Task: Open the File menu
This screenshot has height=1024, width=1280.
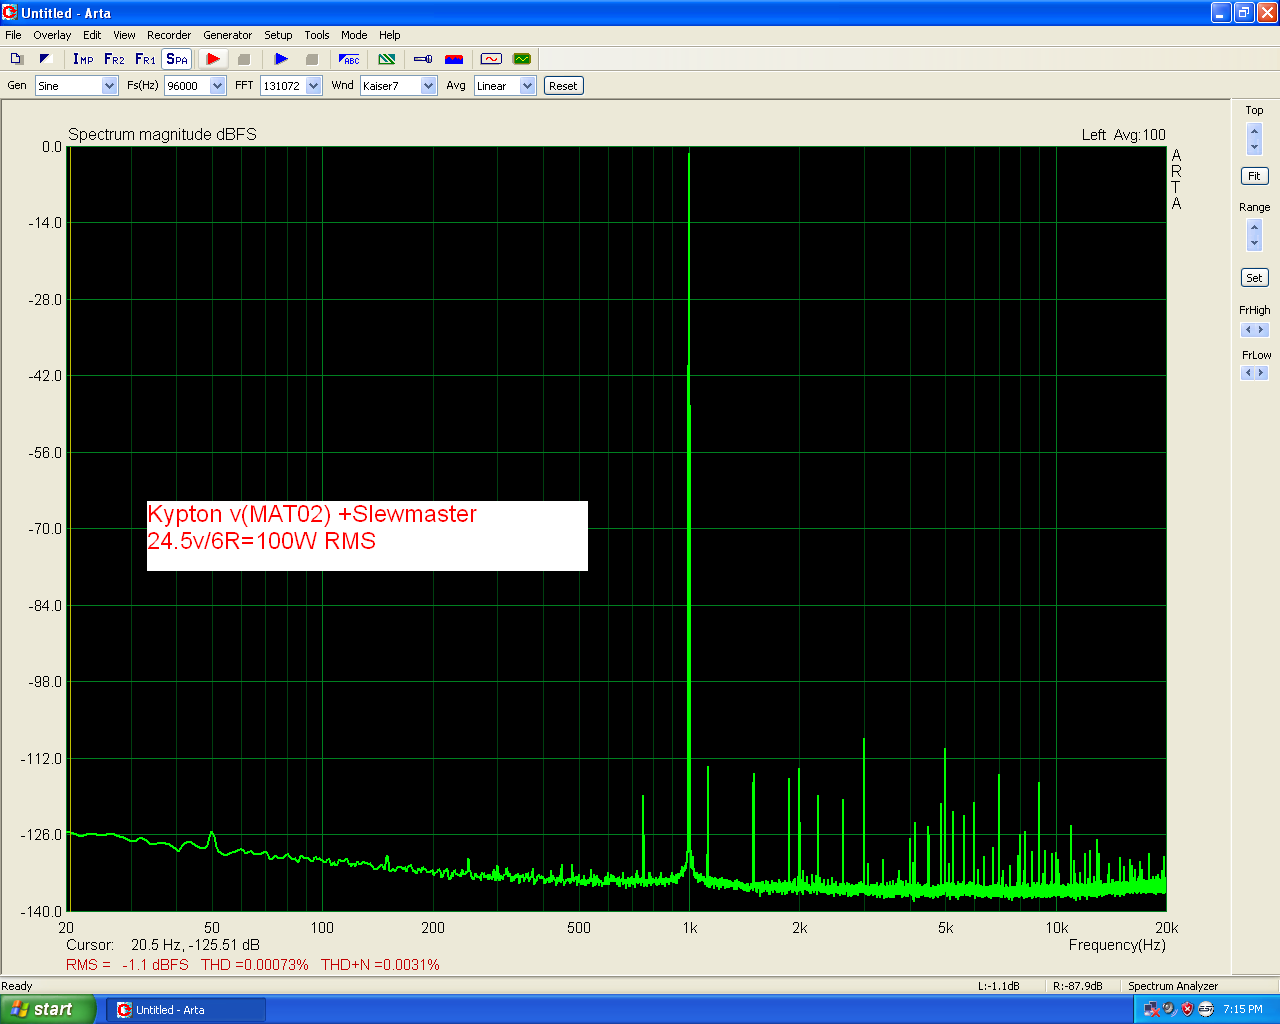Action: click(13, 35)
